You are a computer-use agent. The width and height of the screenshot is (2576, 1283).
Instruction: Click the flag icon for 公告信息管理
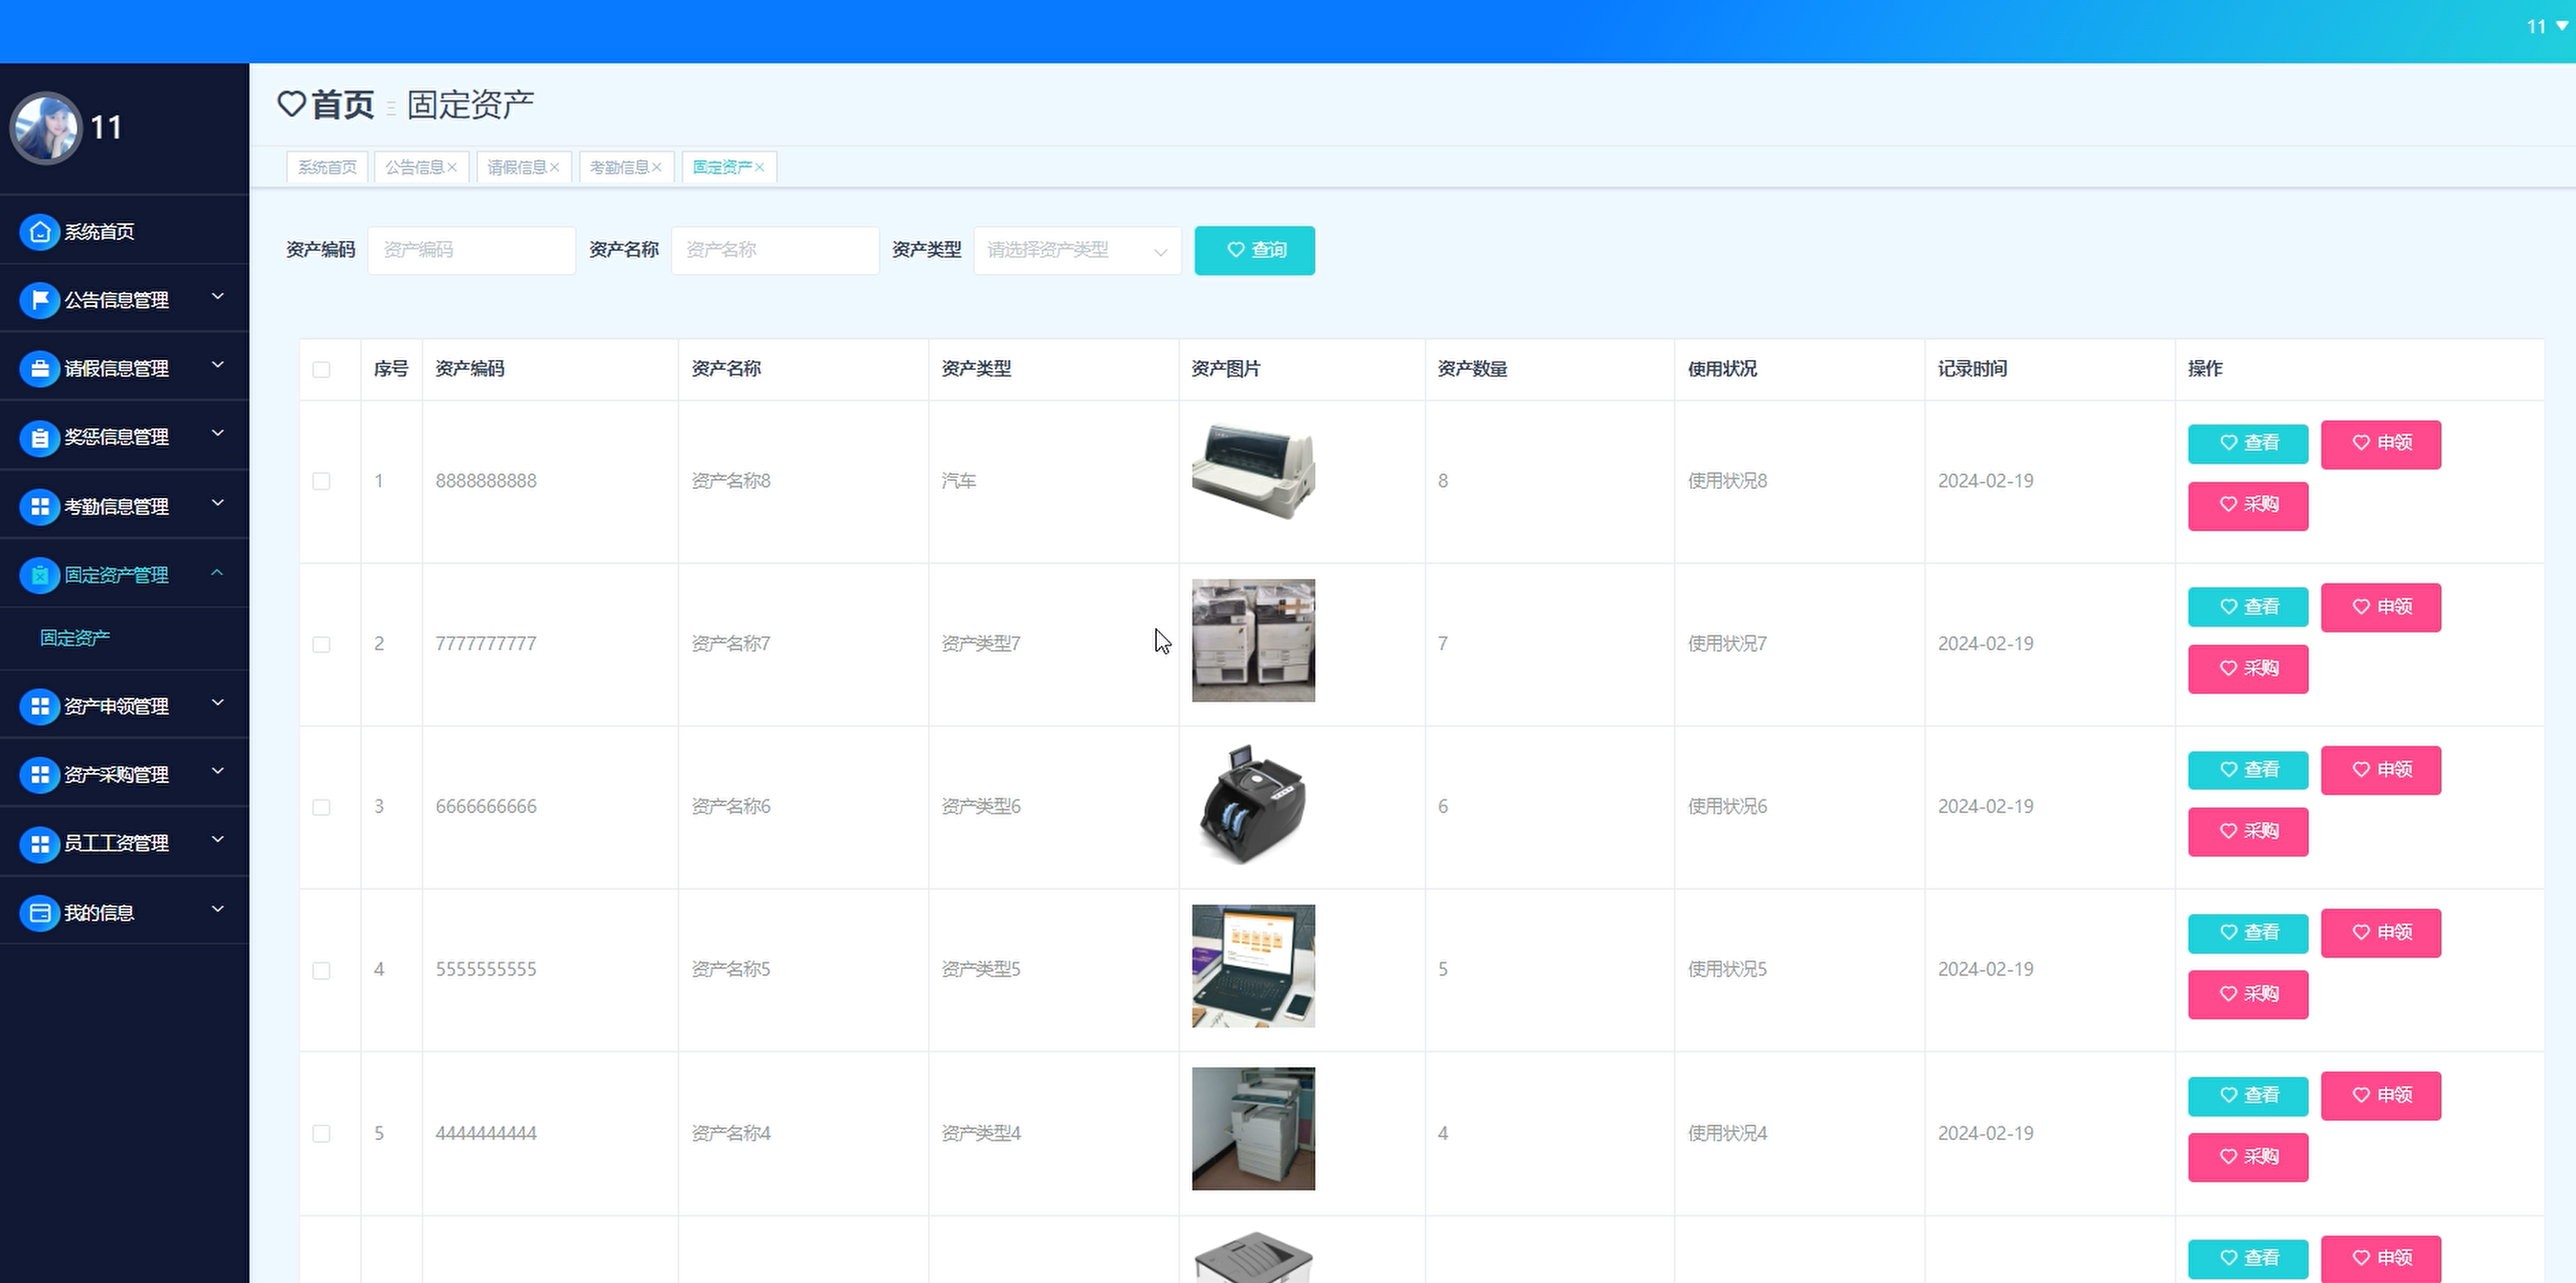pyautogui.click(x=40, y=300)
